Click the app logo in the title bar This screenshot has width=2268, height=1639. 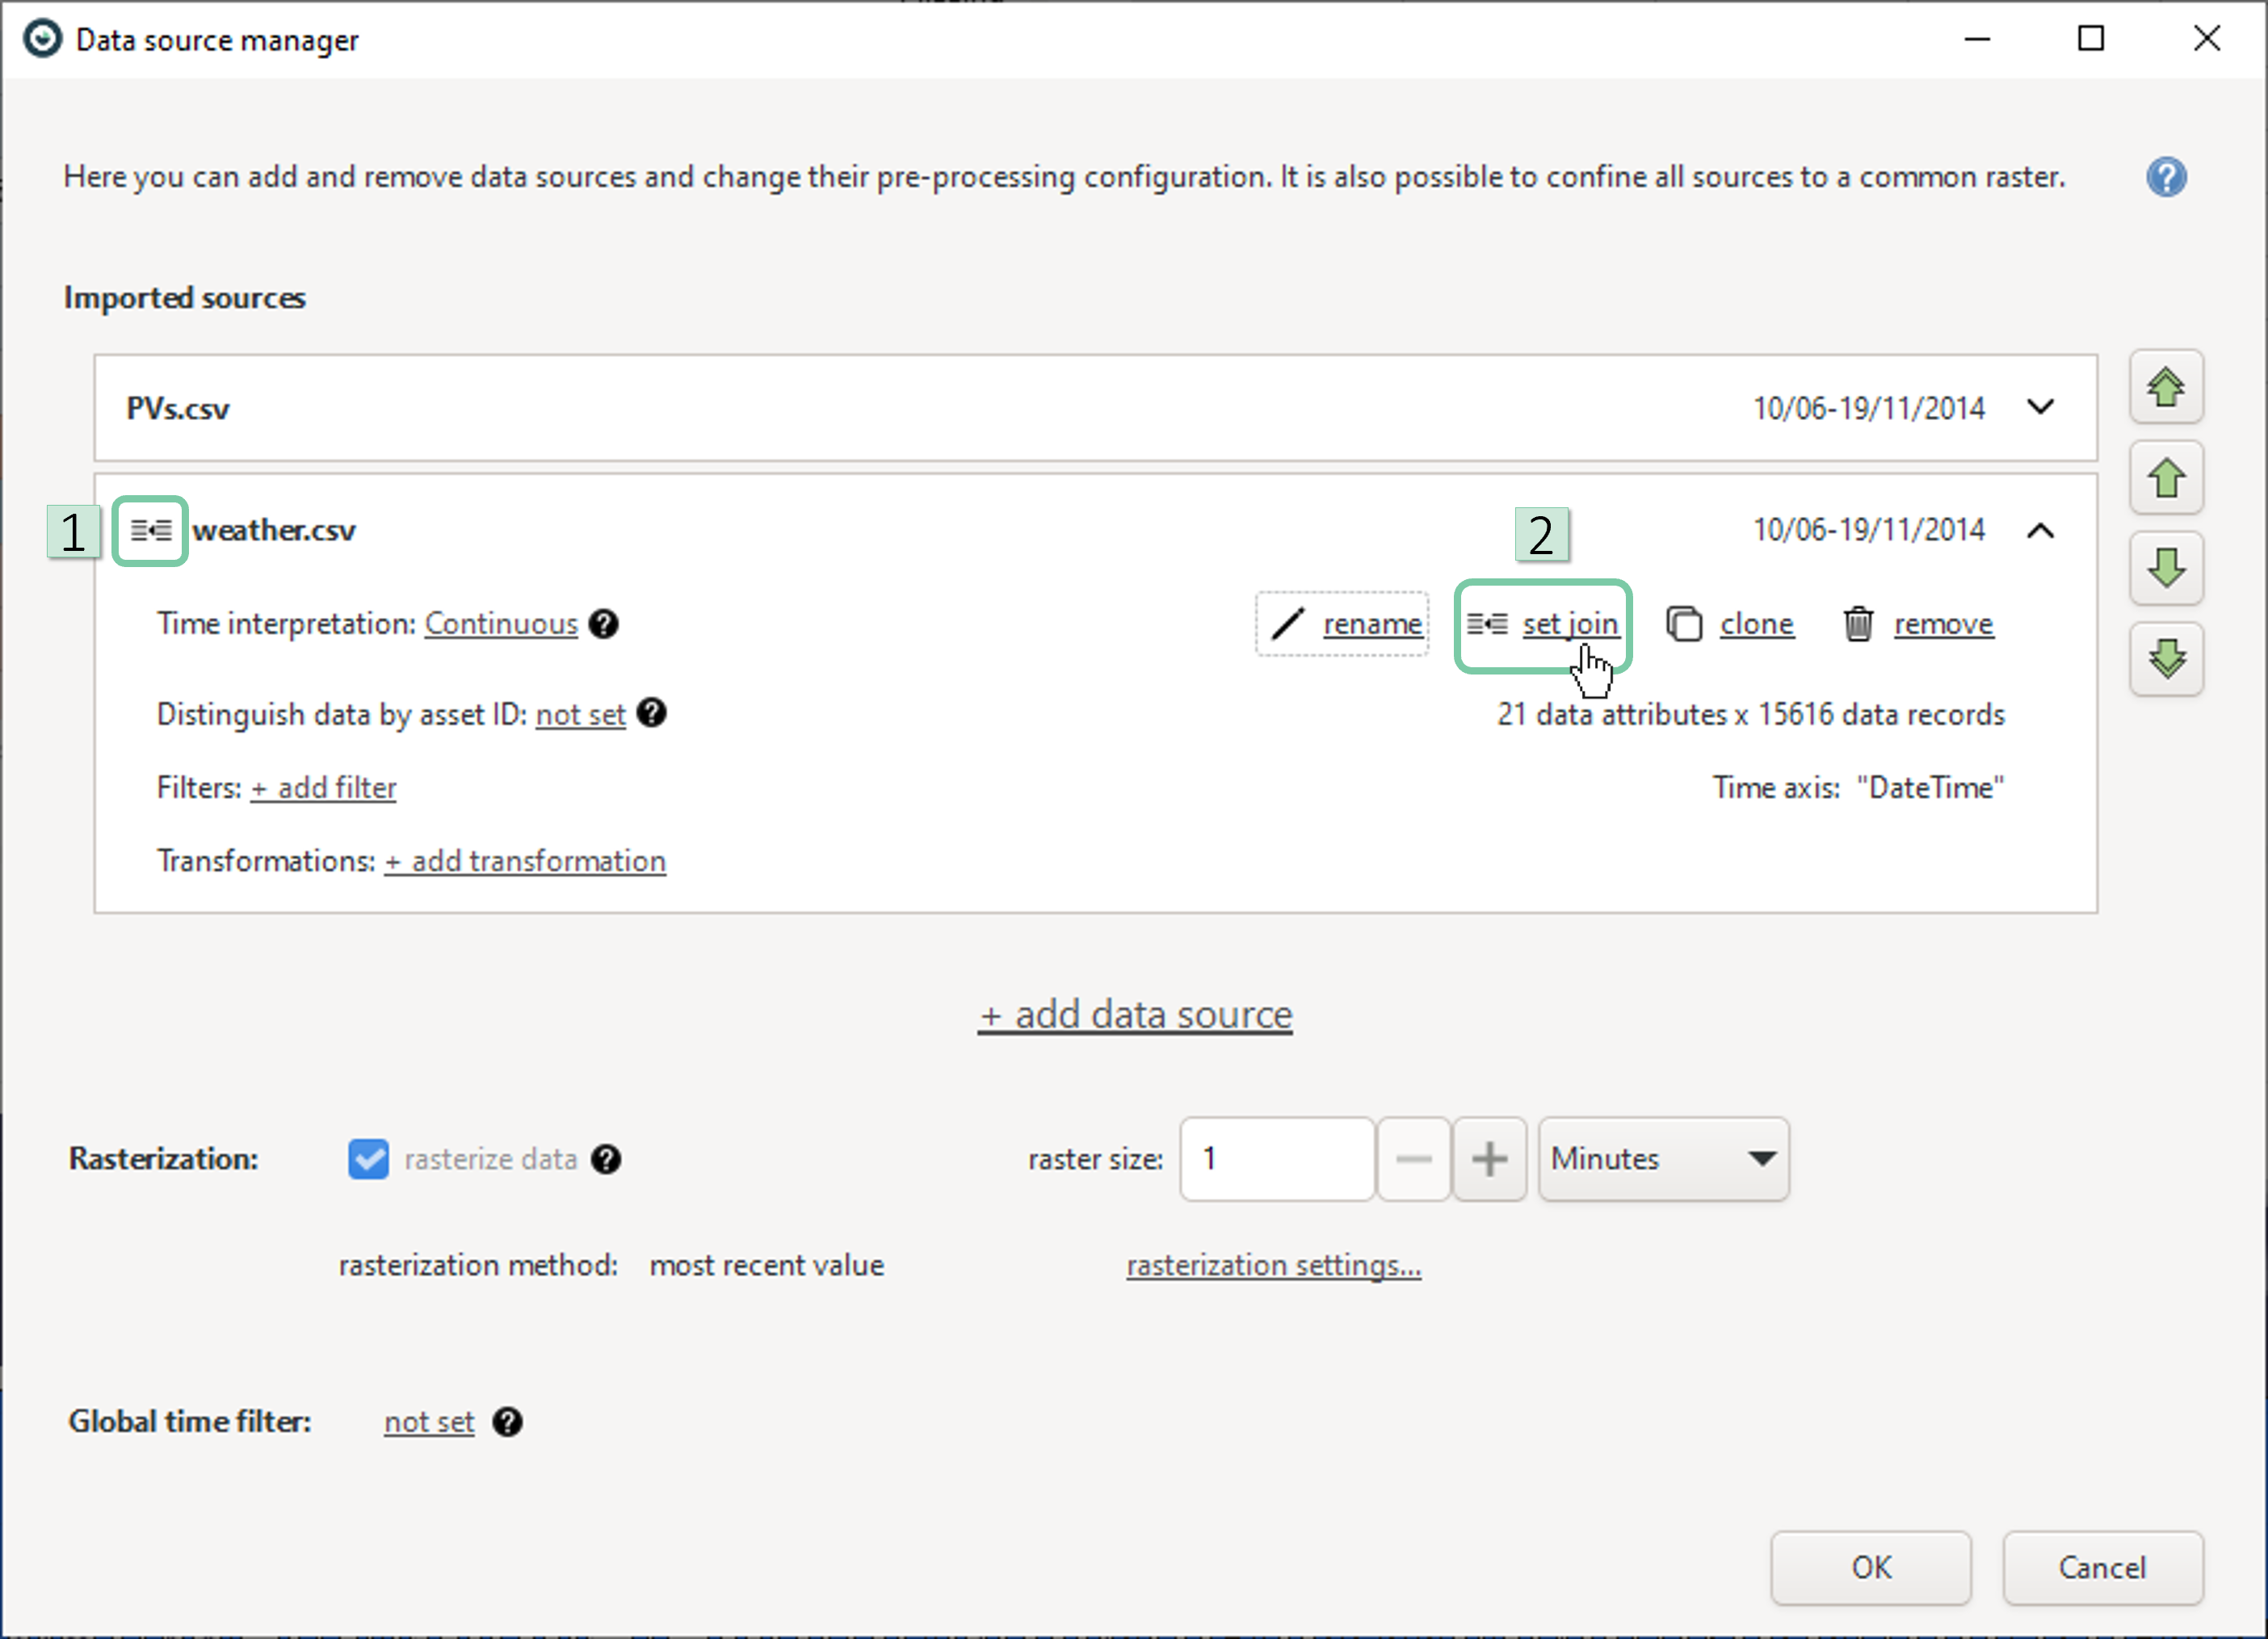tap(42, 39)
